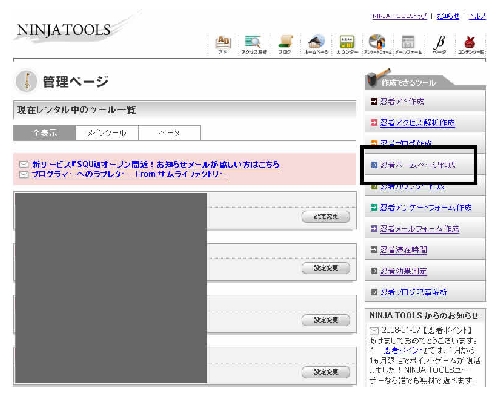Click black arrow icon beside 忍者アド作成
The width and height of the screenshot is (500, 396).
374,101
